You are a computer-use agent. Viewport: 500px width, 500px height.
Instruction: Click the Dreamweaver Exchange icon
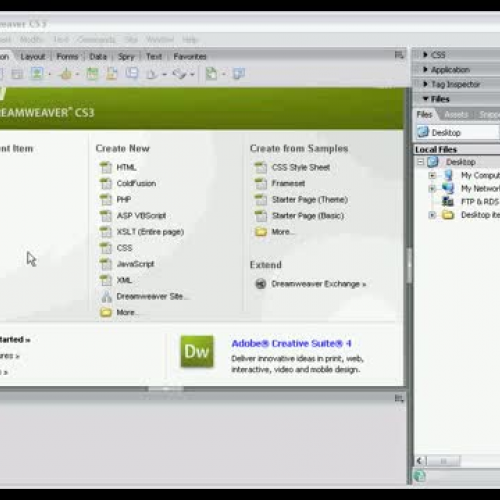pyautogui.click(x=261, y=284)
